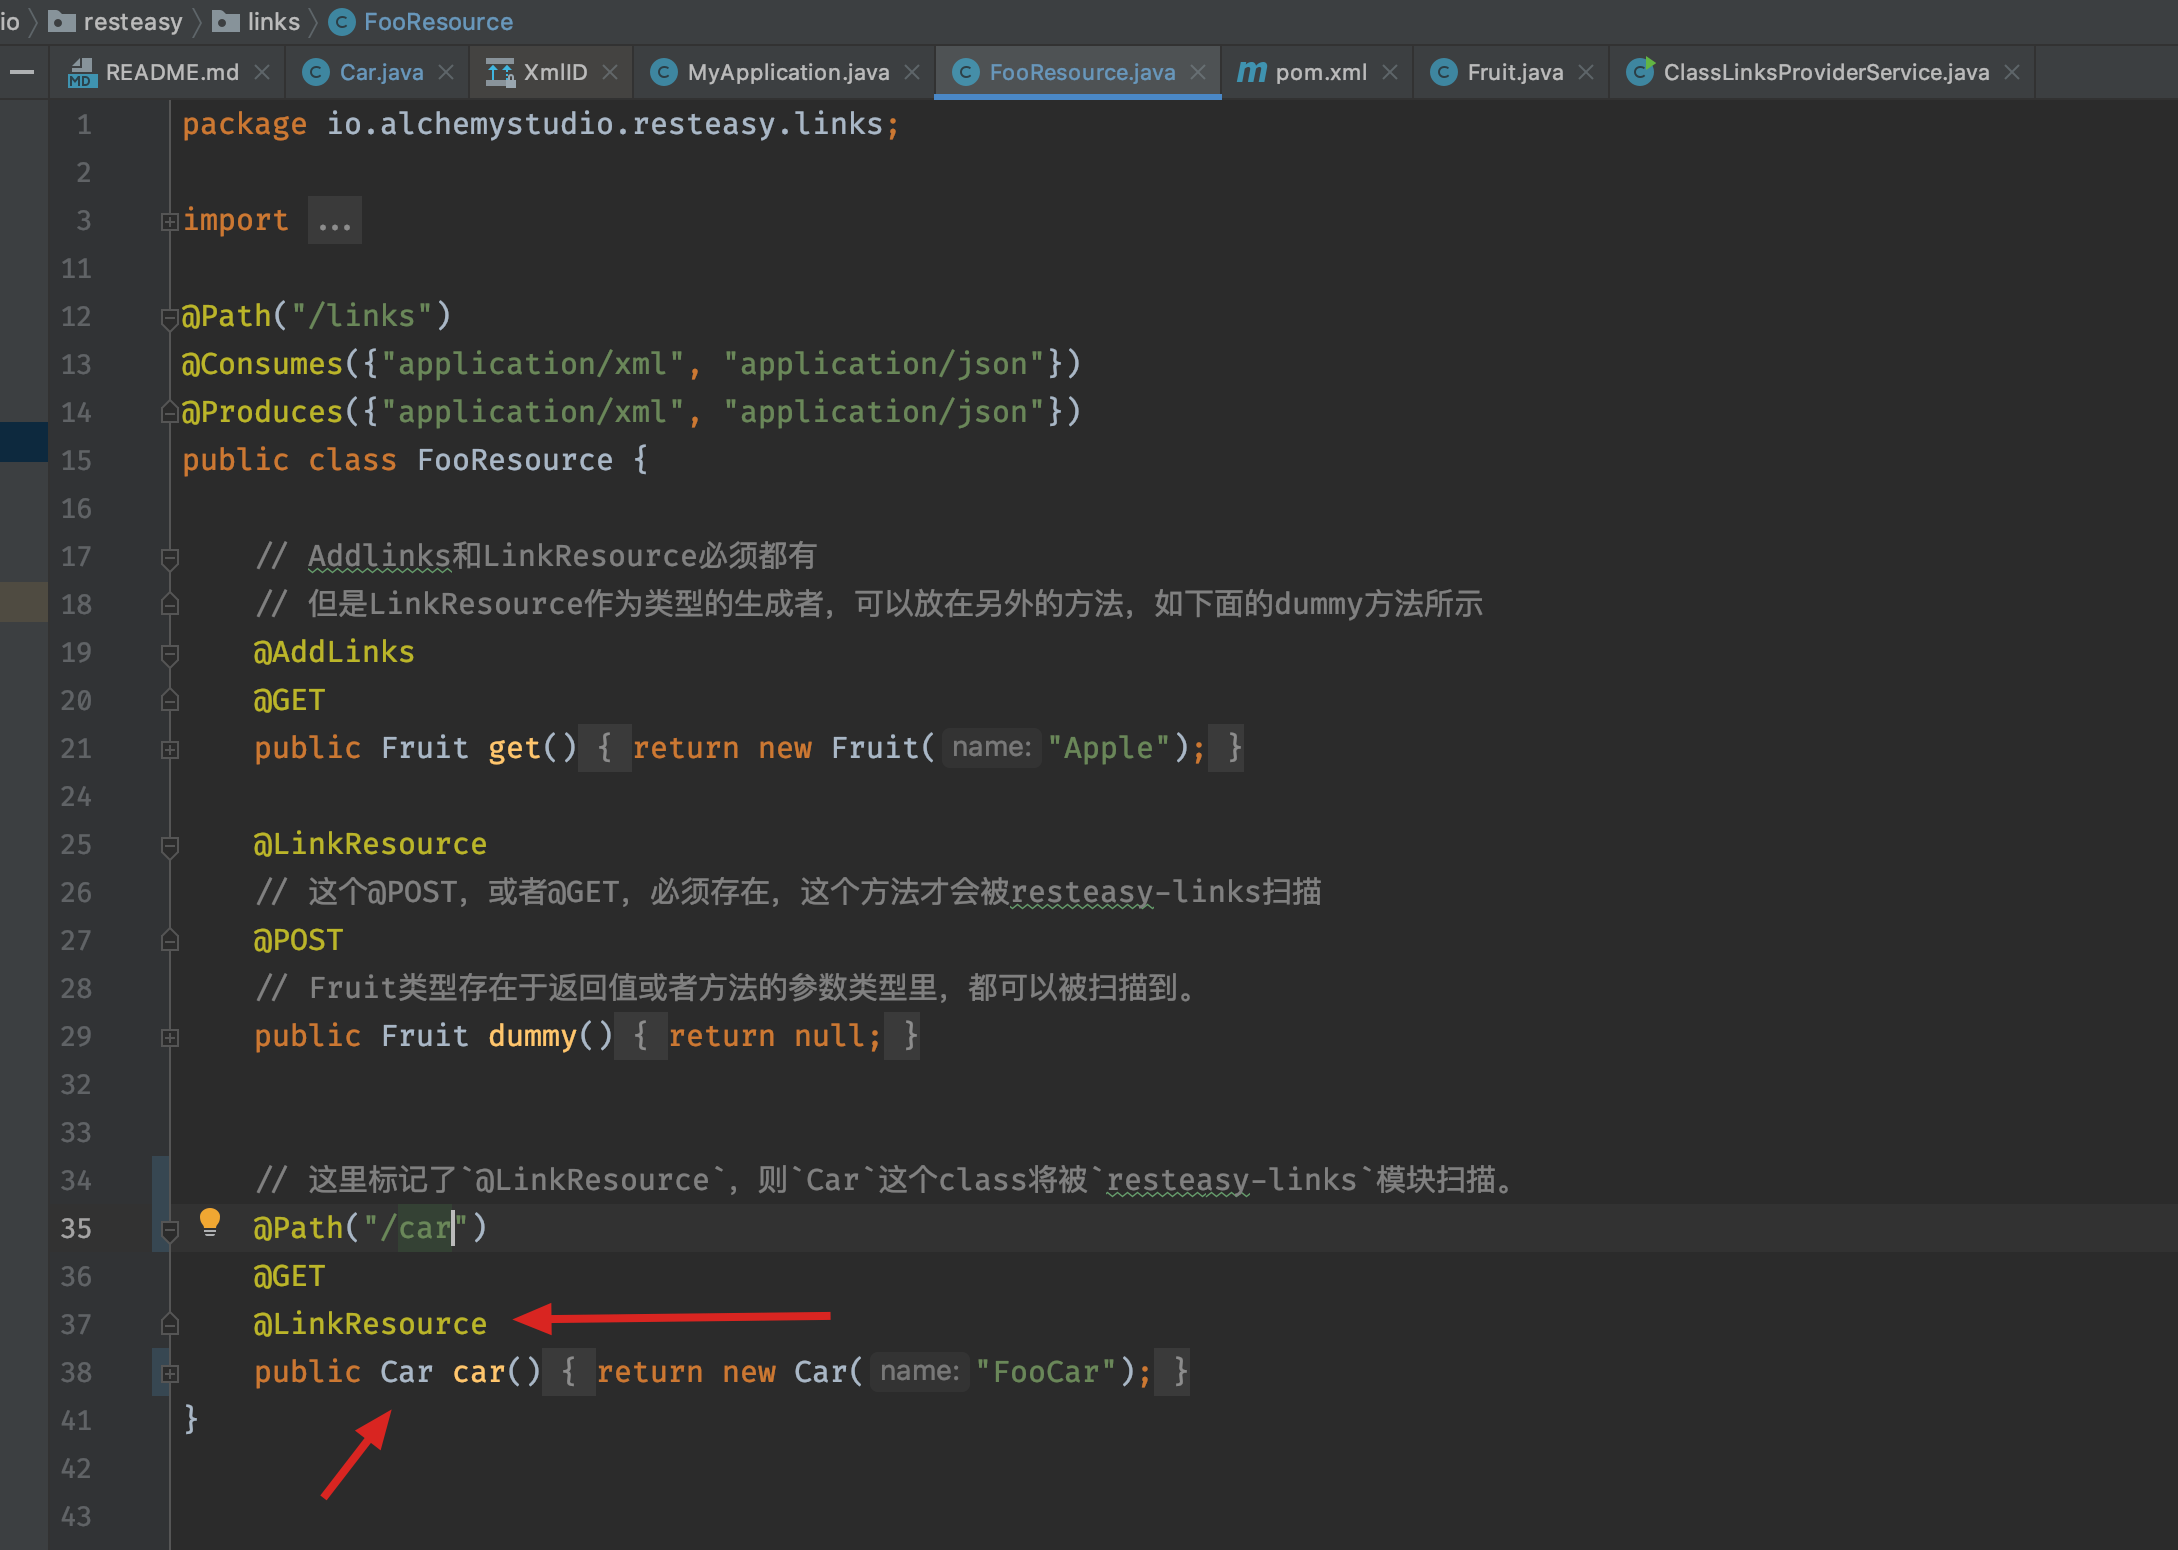This screenshot has height=1550, width=2178.
Task: Click the yellow lightbulb intention icon
Action: 210,1222
